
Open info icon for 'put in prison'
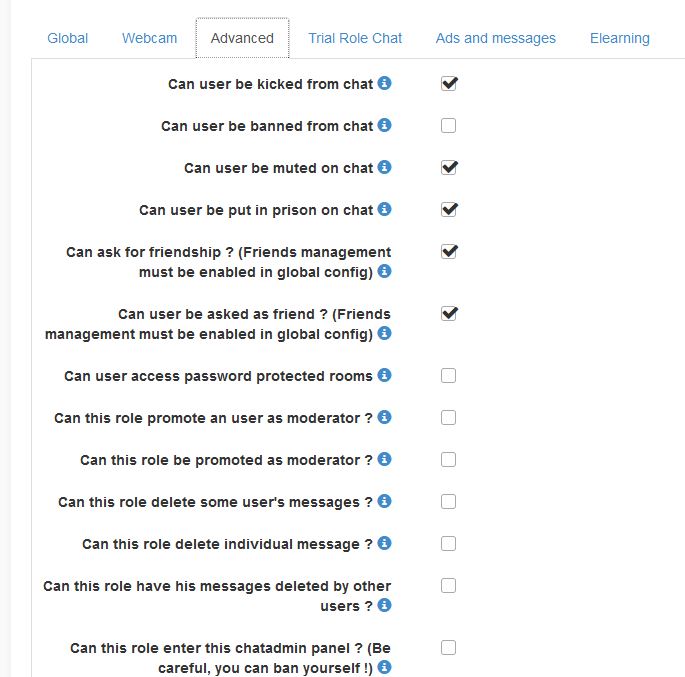385,210
